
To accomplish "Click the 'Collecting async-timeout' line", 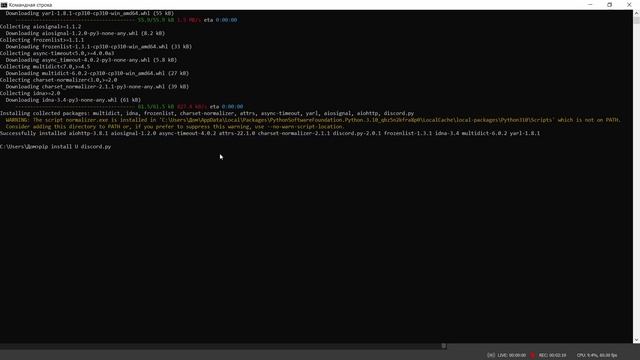I will (57, 53).
